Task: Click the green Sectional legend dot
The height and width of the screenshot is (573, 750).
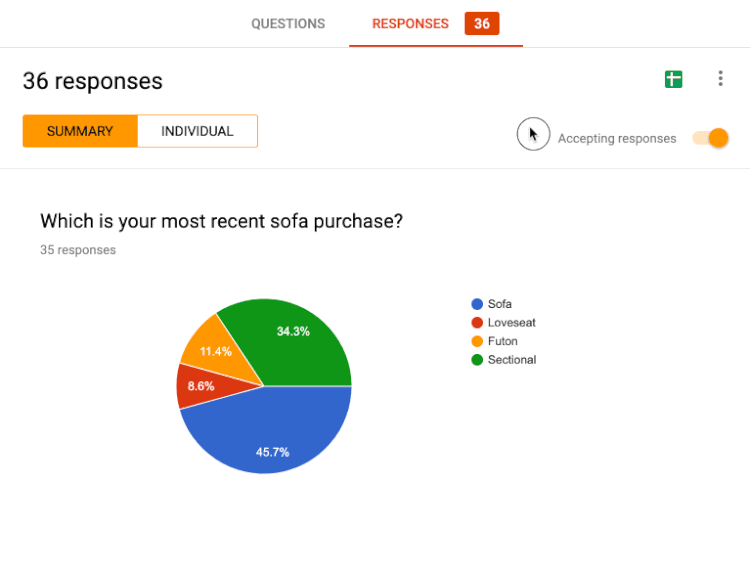Action: (x=477, y=360)
